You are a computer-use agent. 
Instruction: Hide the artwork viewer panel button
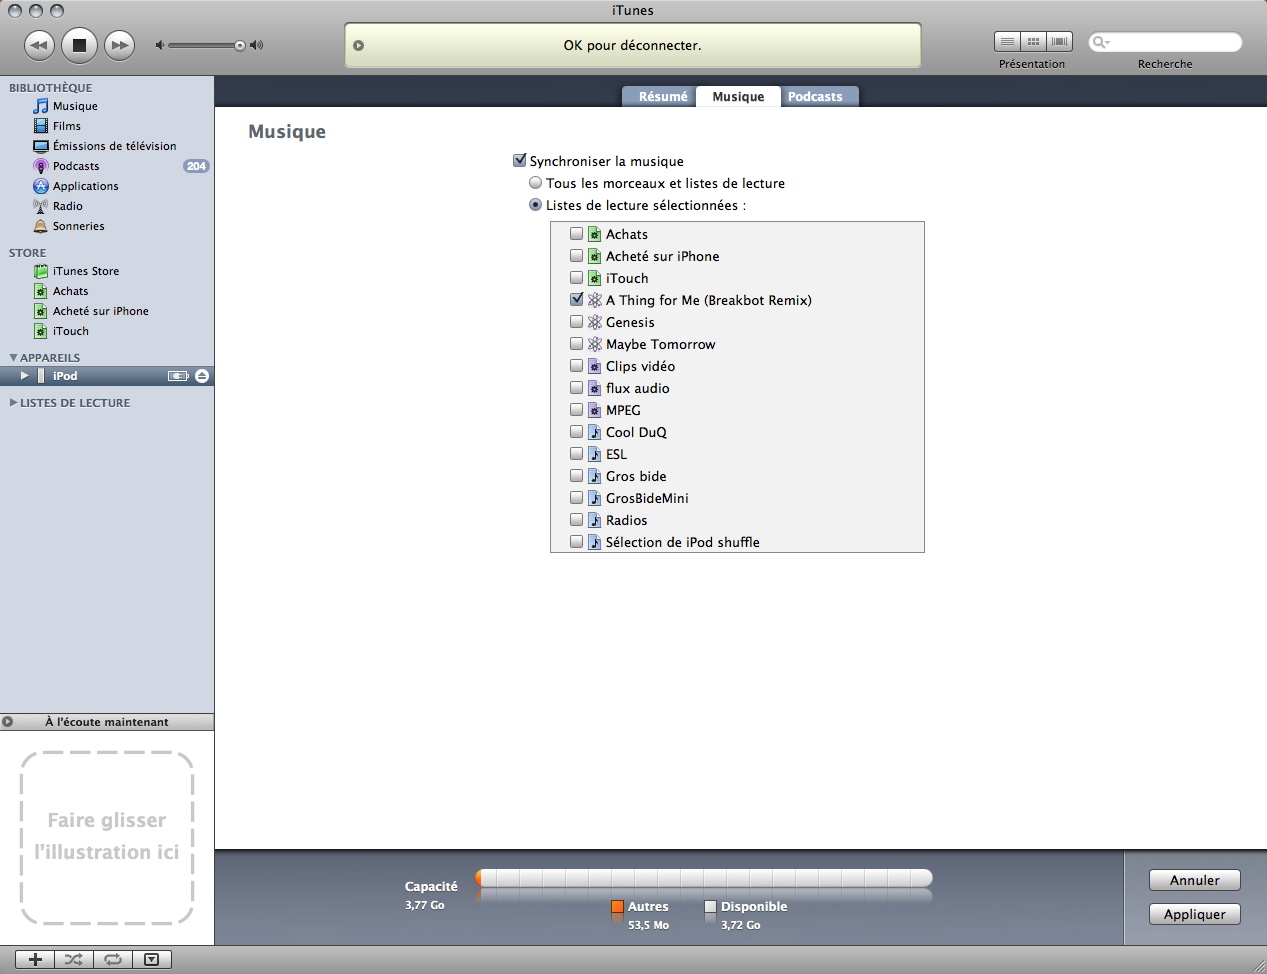coord(151,959)
